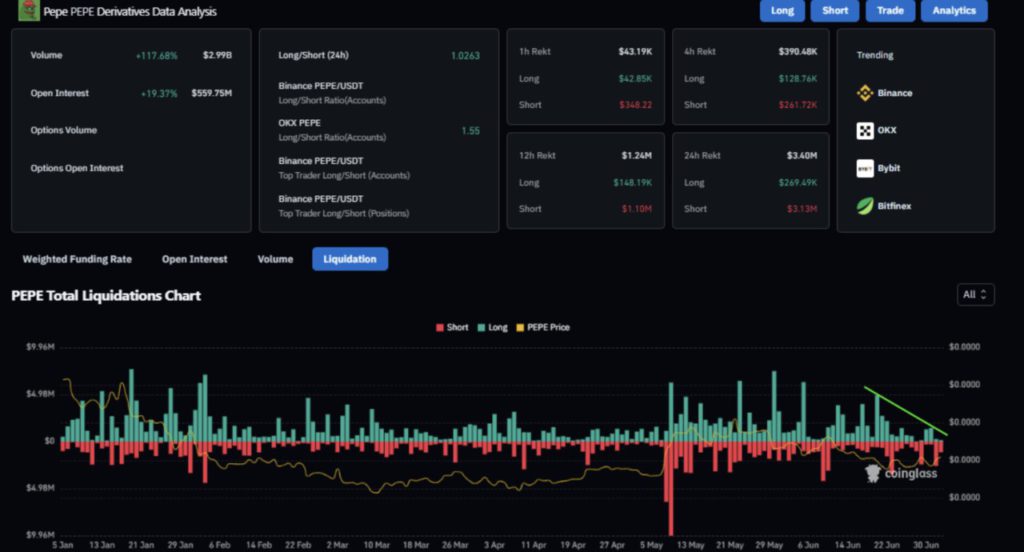Click the blue Long button
Viewport: 1024px width, 552px height.
point(782,10)
